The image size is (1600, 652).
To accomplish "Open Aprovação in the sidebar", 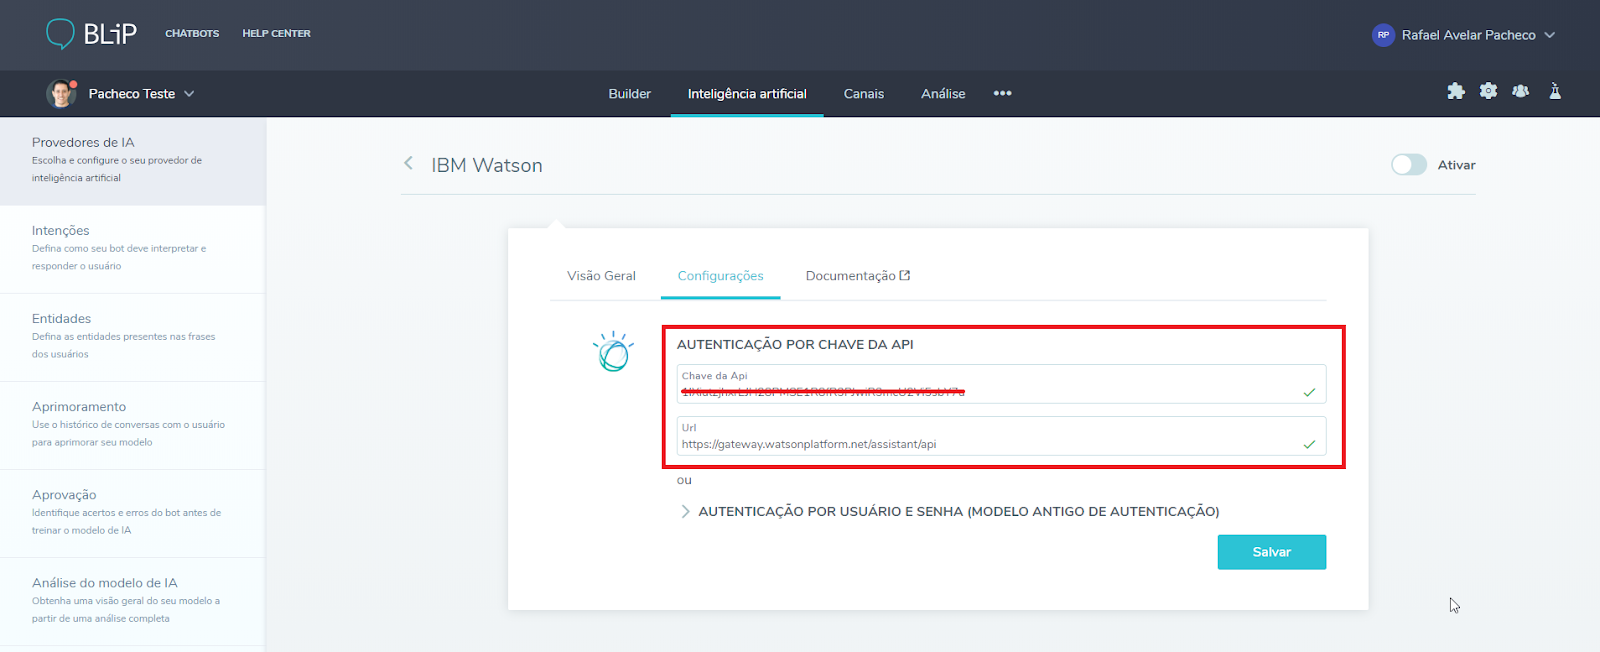I will click(133, 513).
